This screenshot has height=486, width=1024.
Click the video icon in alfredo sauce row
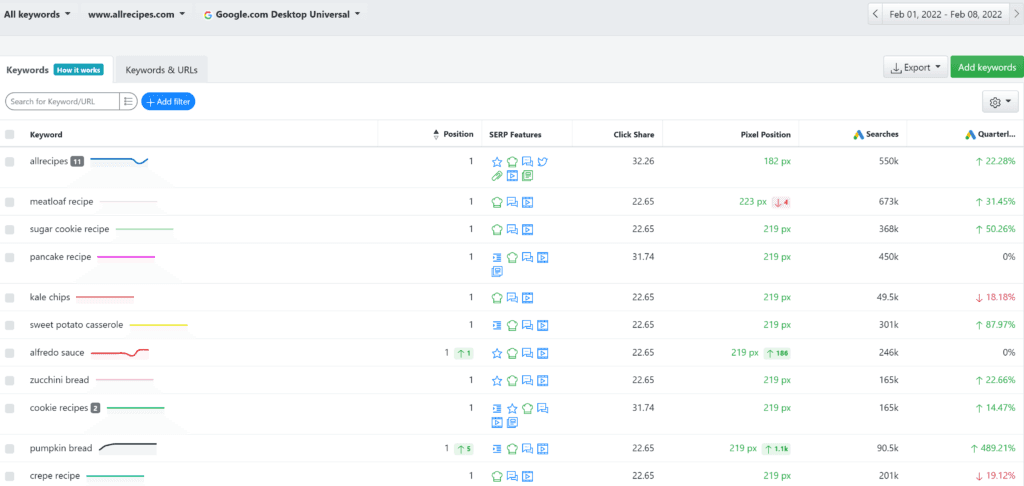(x=542, y=353)
